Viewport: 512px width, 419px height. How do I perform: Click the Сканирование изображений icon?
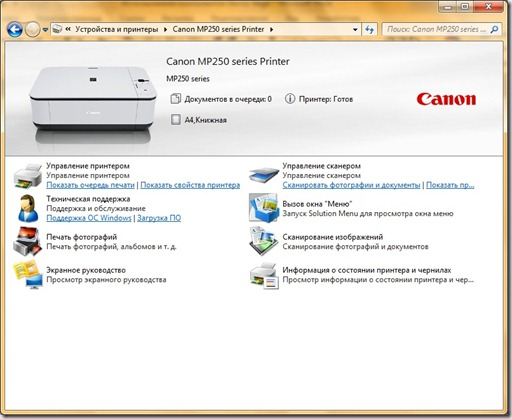[264, 241]
